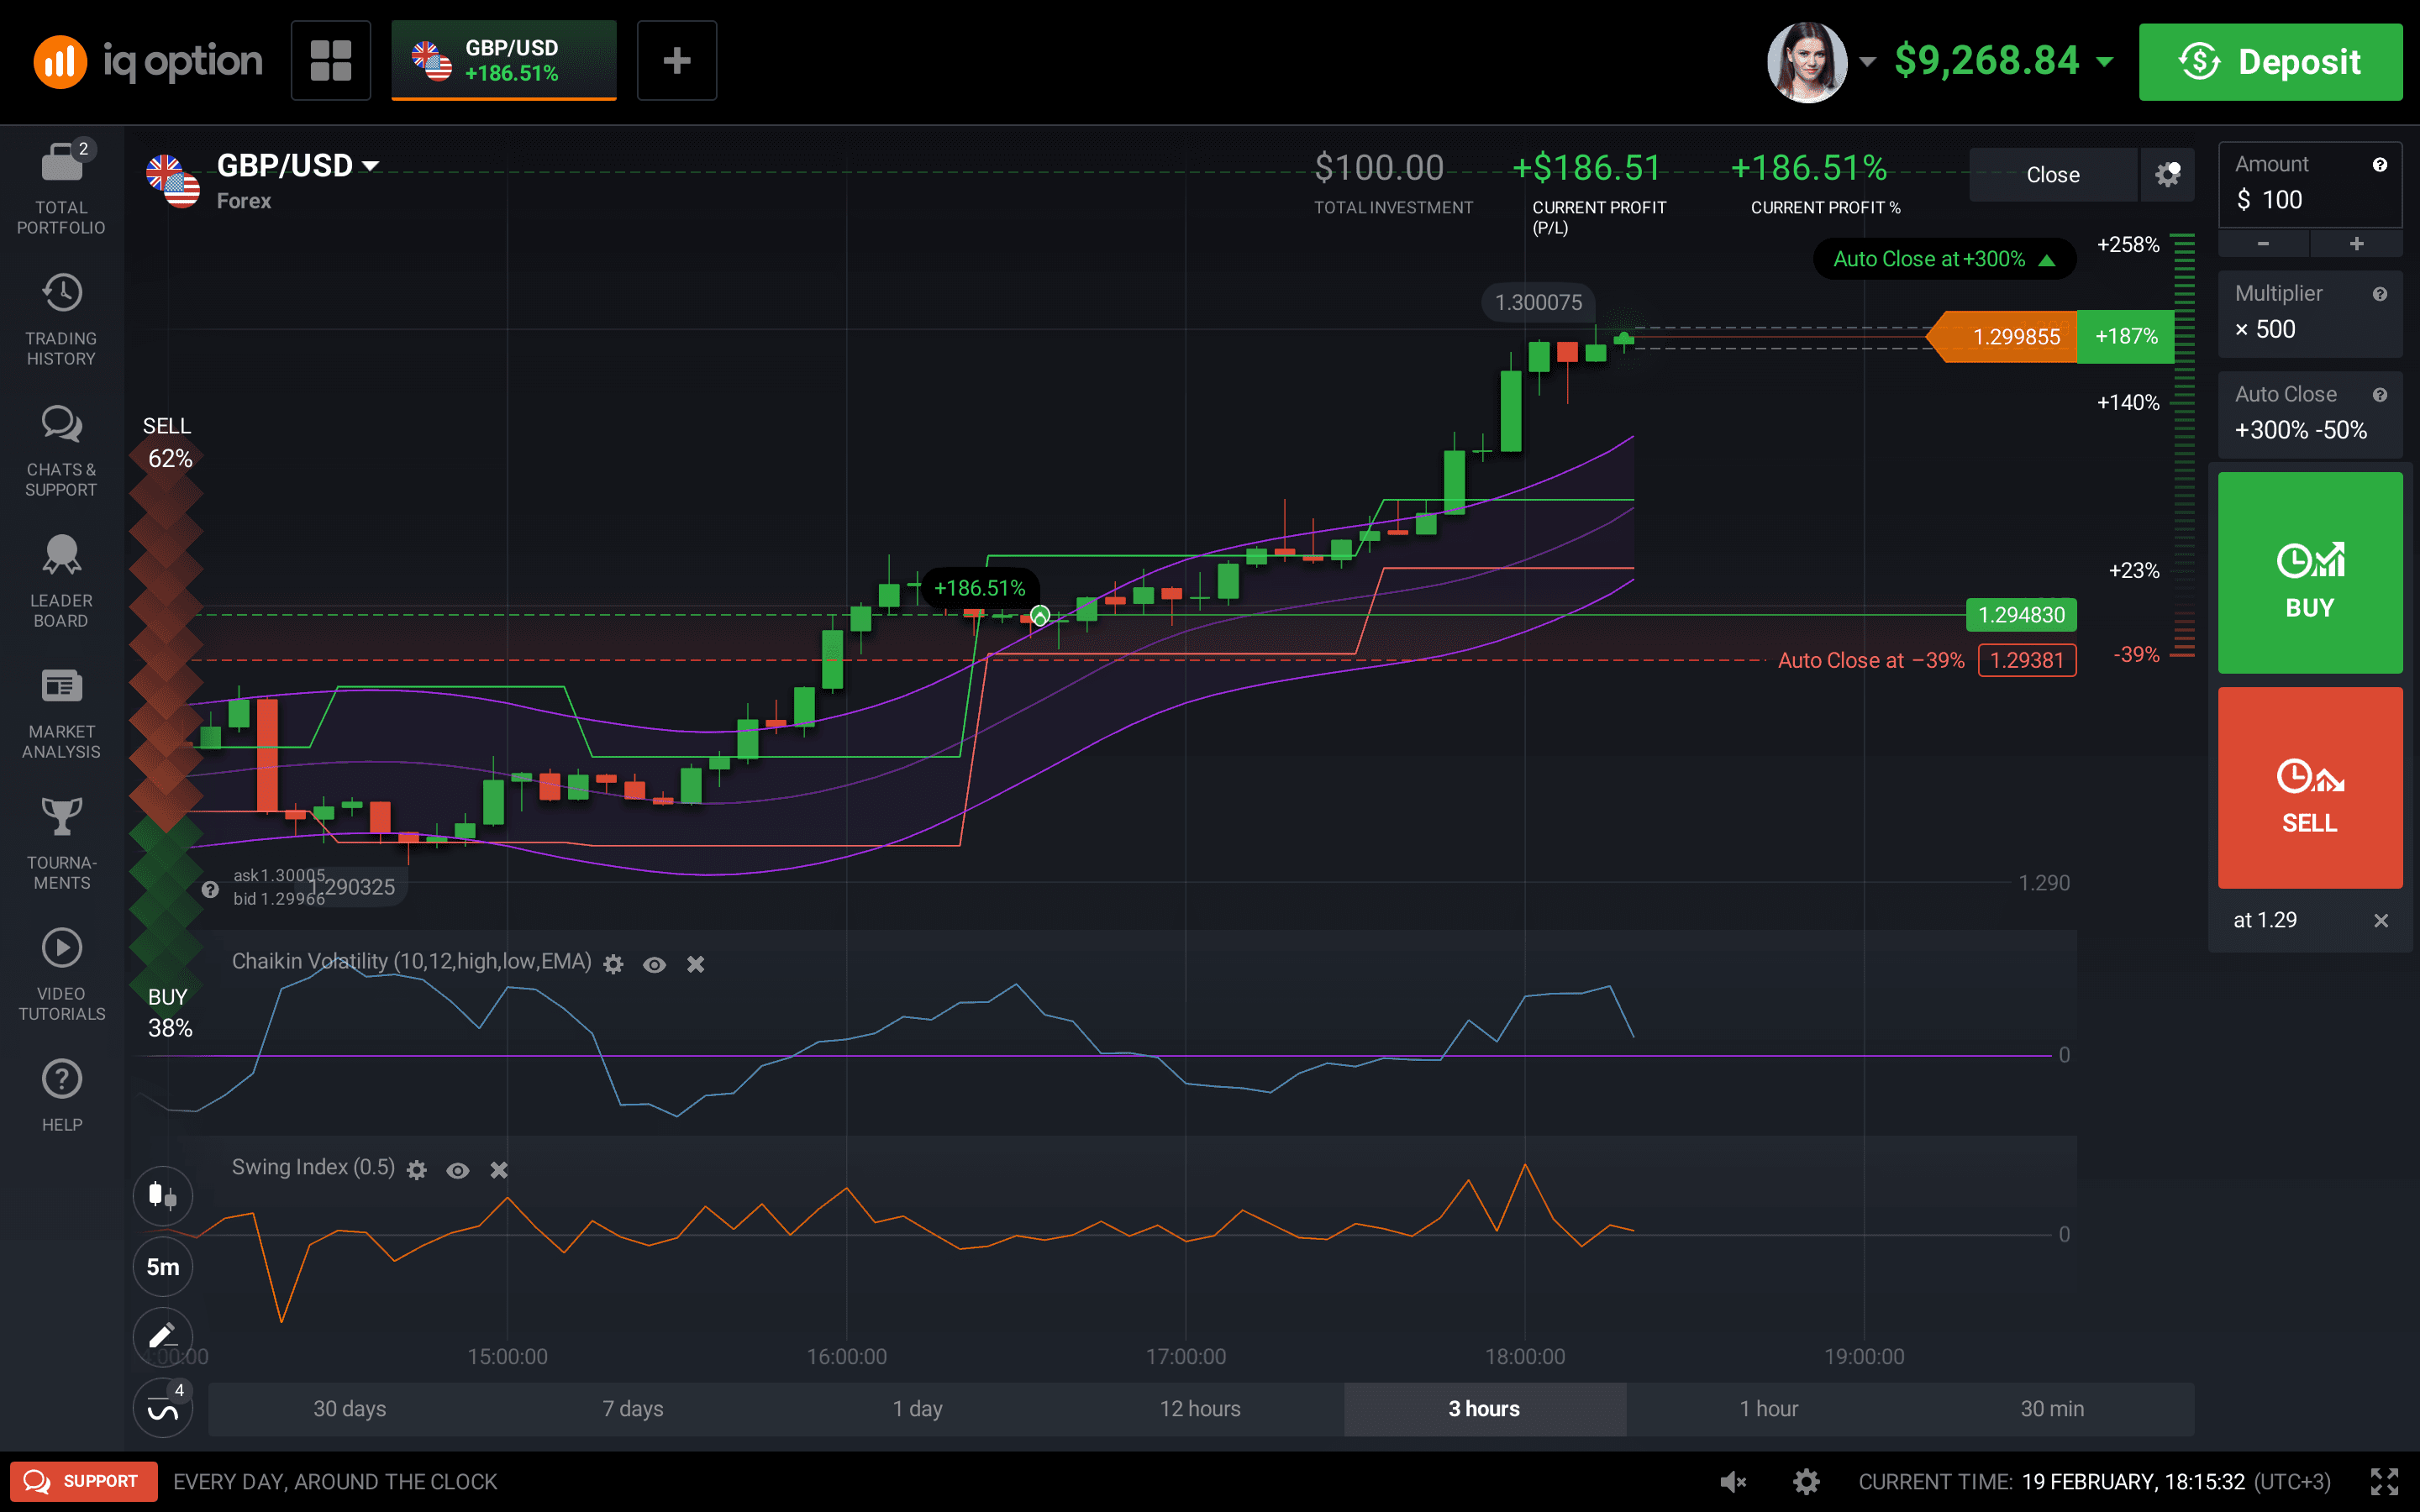
Task: Open 5m candle interval selector
Action: (x=163, y=1266)
